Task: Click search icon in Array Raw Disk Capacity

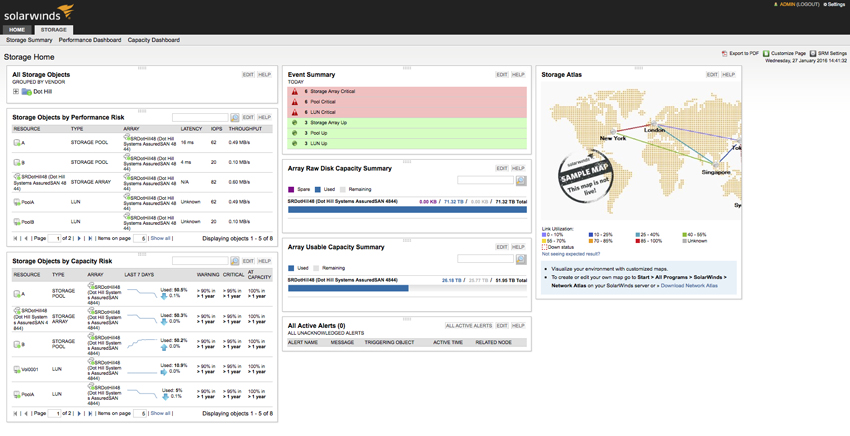Action: coord(521,181)
